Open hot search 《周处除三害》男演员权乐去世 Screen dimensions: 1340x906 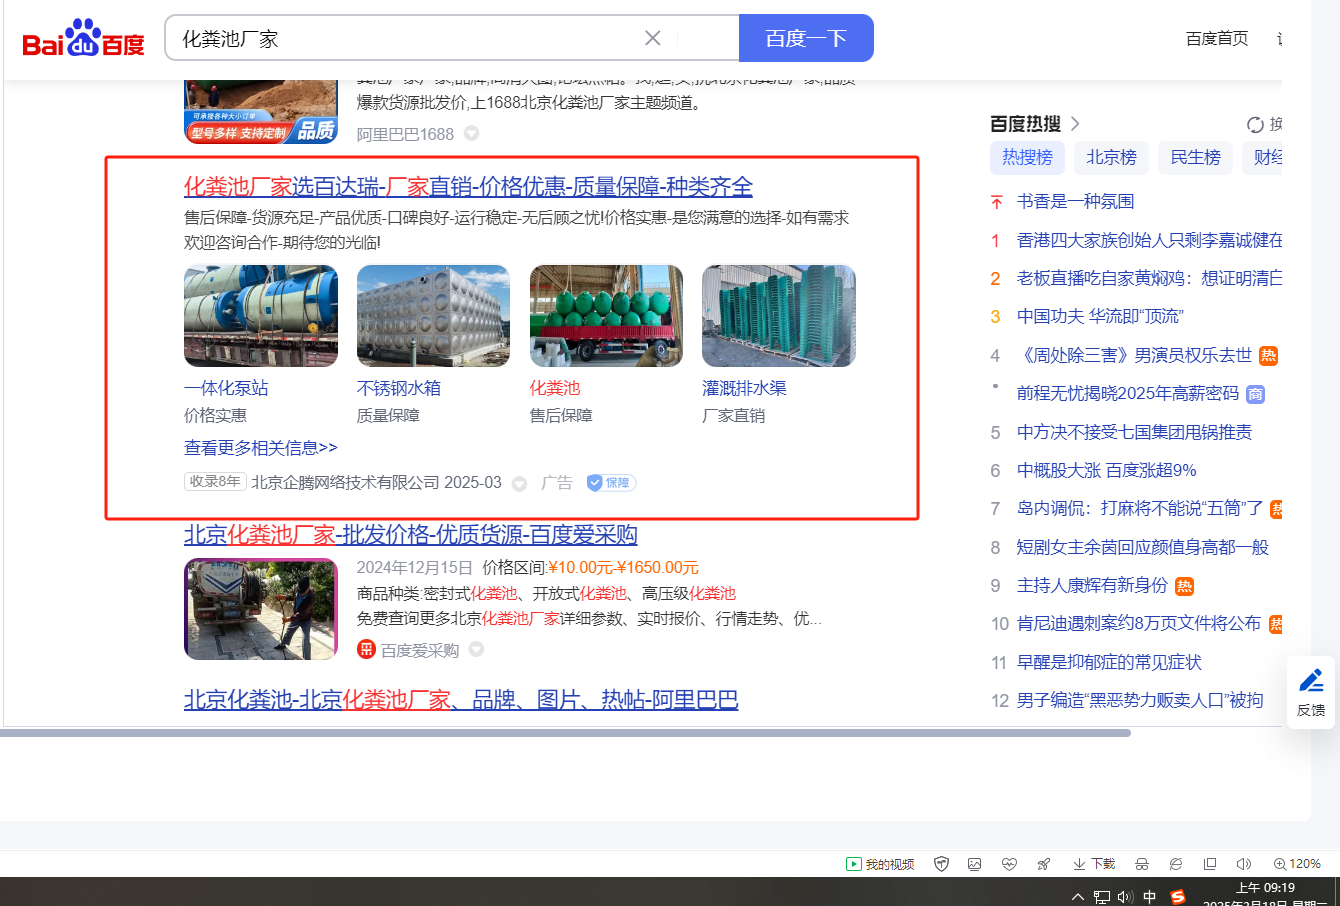pyautogui.click(x=1134, y=355)
